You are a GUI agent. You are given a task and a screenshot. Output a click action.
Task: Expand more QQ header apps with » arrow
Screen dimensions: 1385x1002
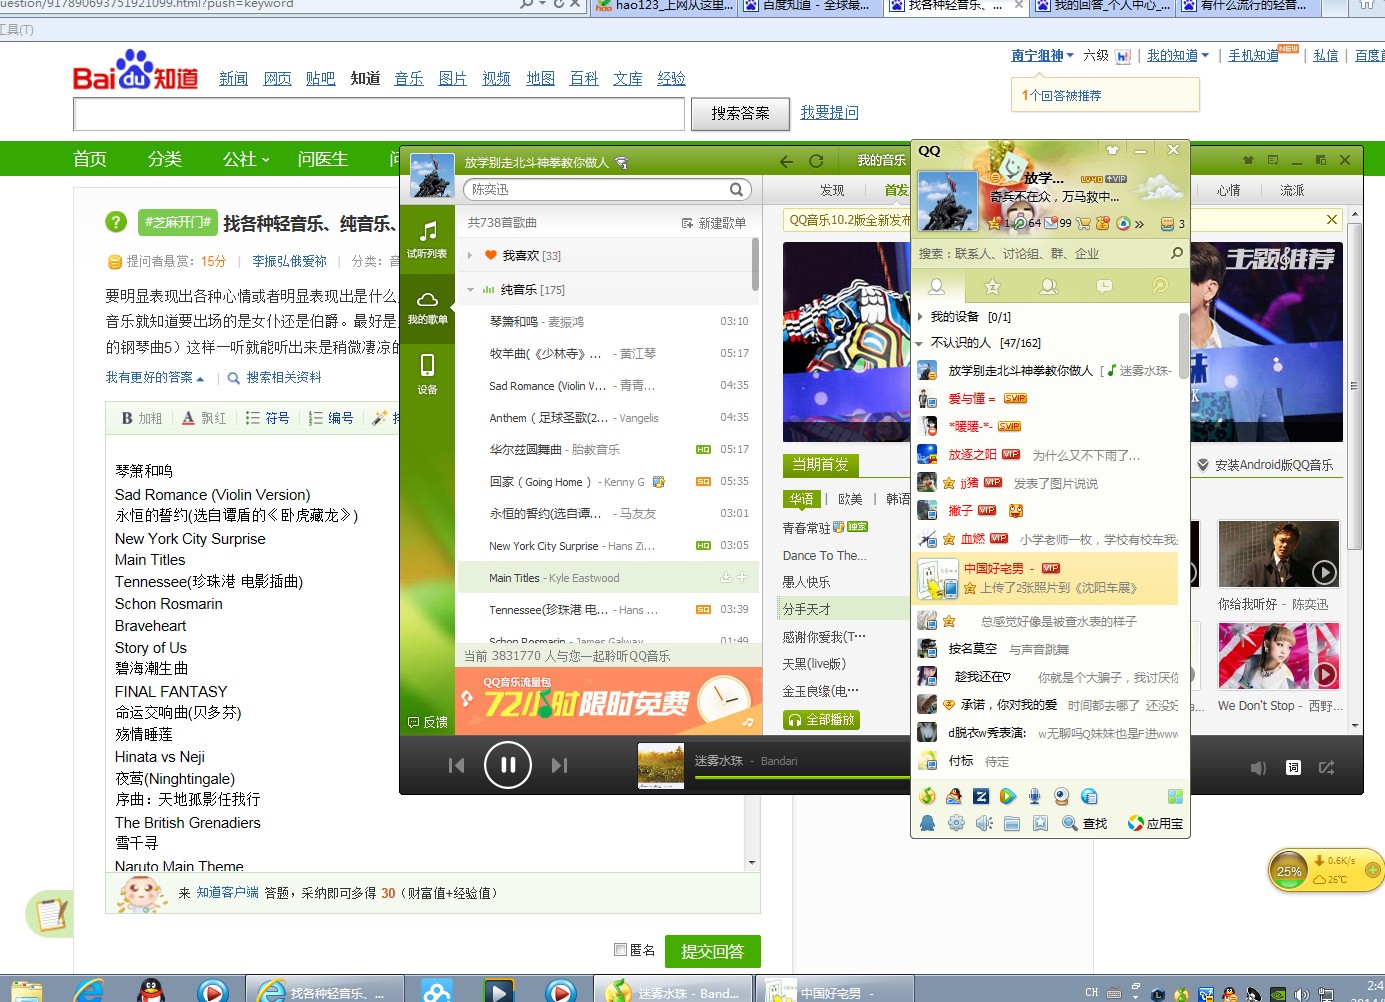click(x=1139, y=224)
